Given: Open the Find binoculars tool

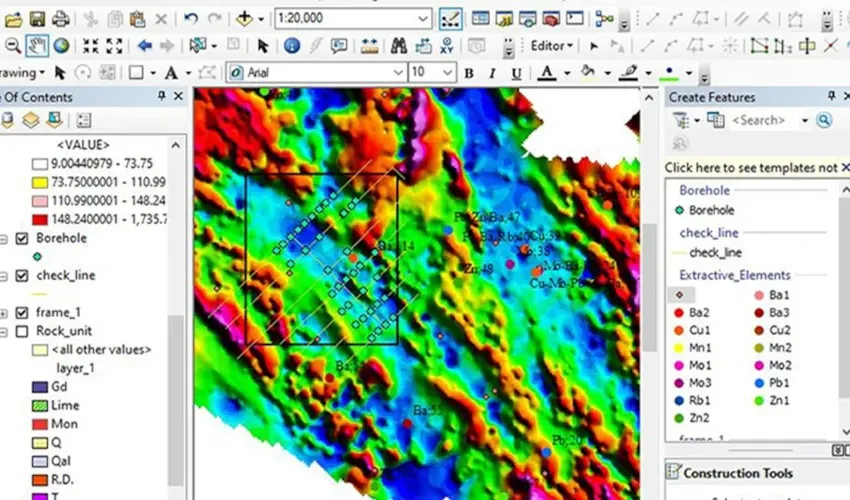Looking at the screenshot, I should (397, 45).
